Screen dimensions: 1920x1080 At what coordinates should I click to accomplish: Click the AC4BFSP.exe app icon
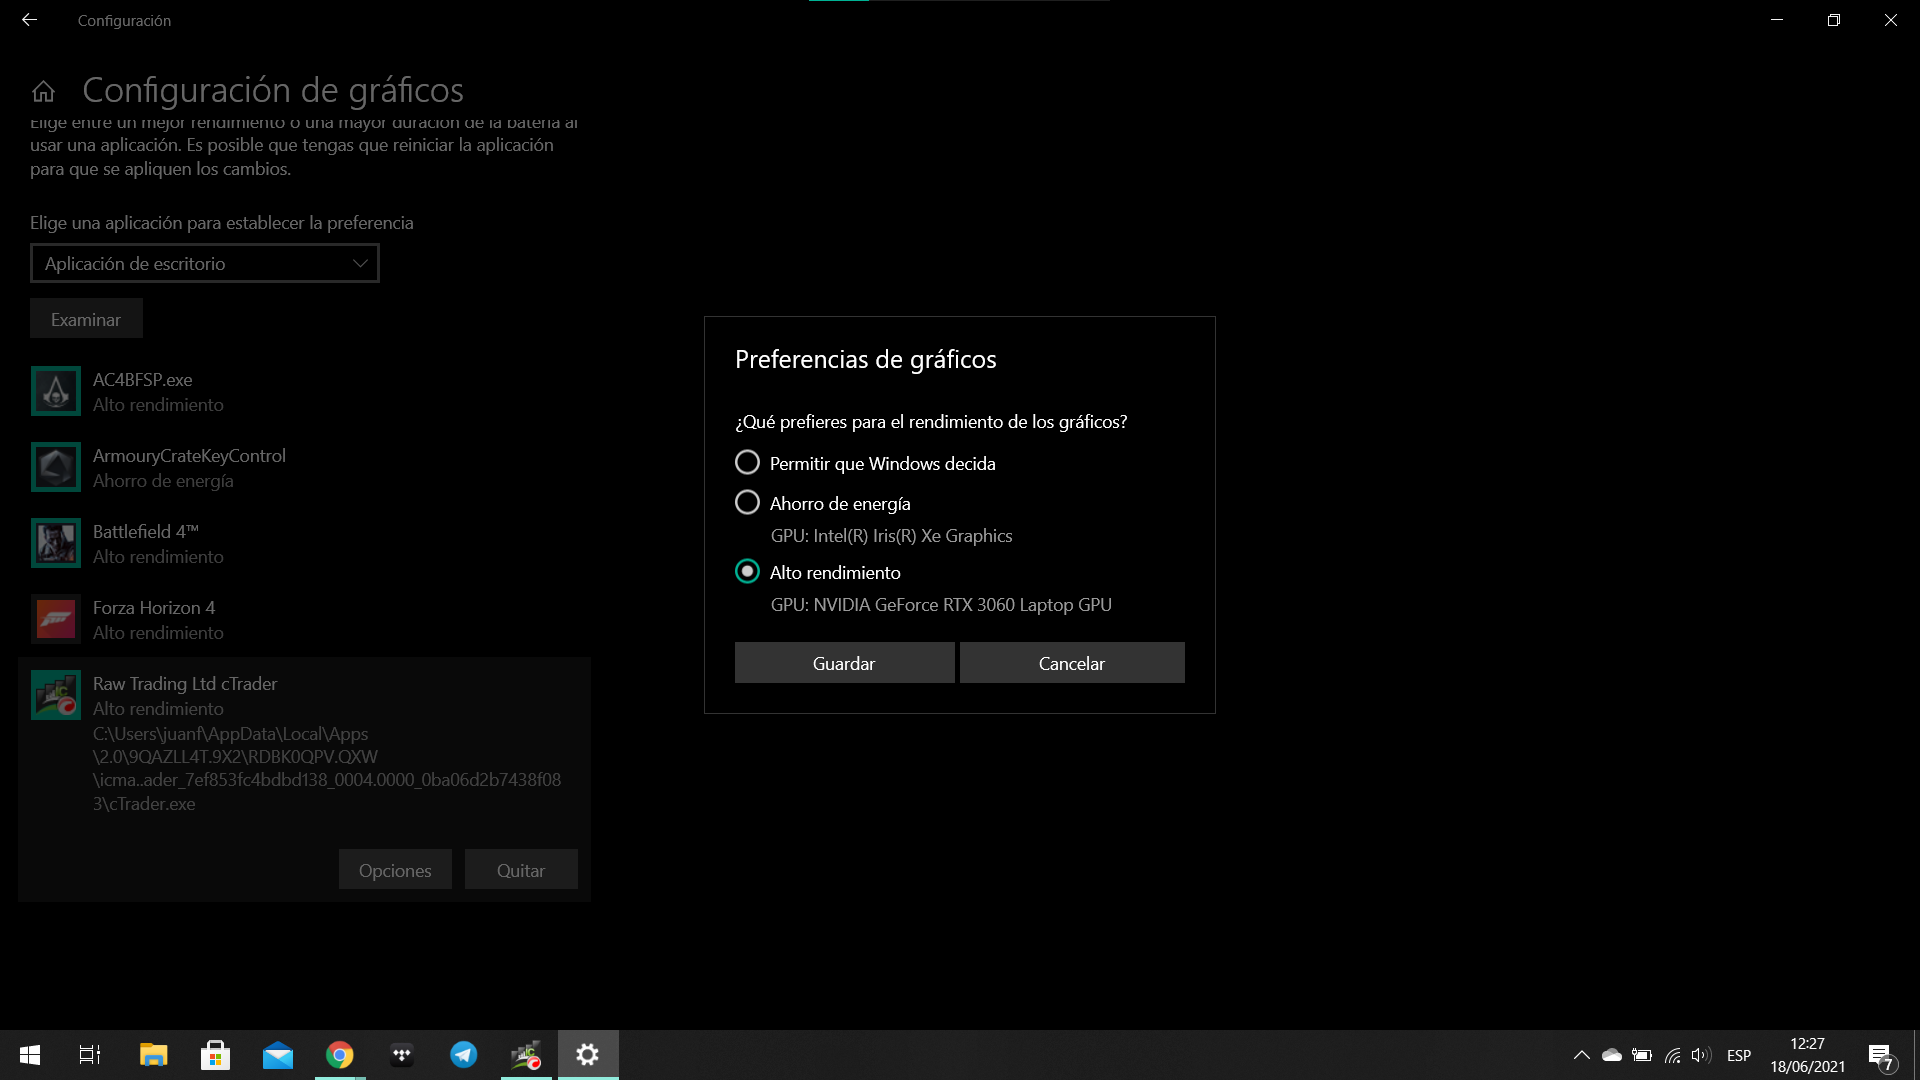pos(56,391)
